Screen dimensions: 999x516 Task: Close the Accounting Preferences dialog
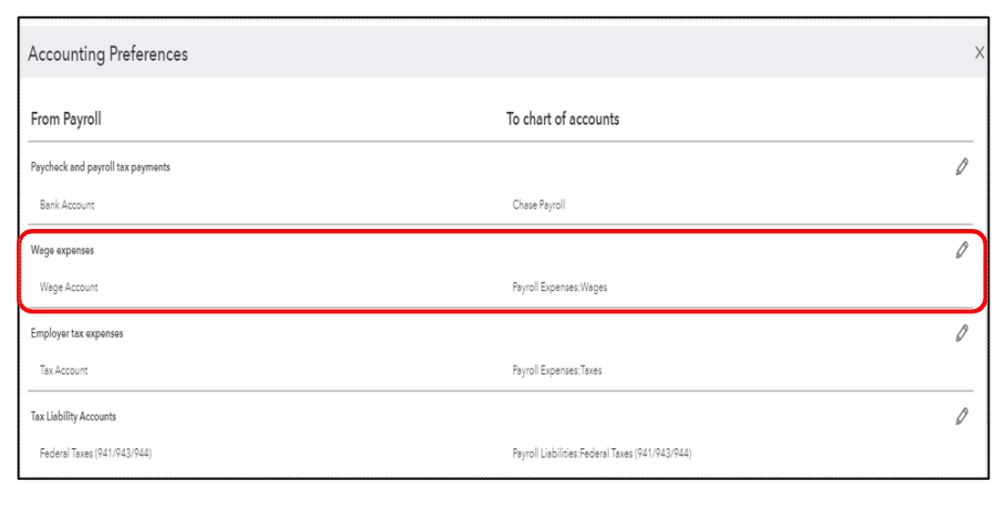[979, 53]
